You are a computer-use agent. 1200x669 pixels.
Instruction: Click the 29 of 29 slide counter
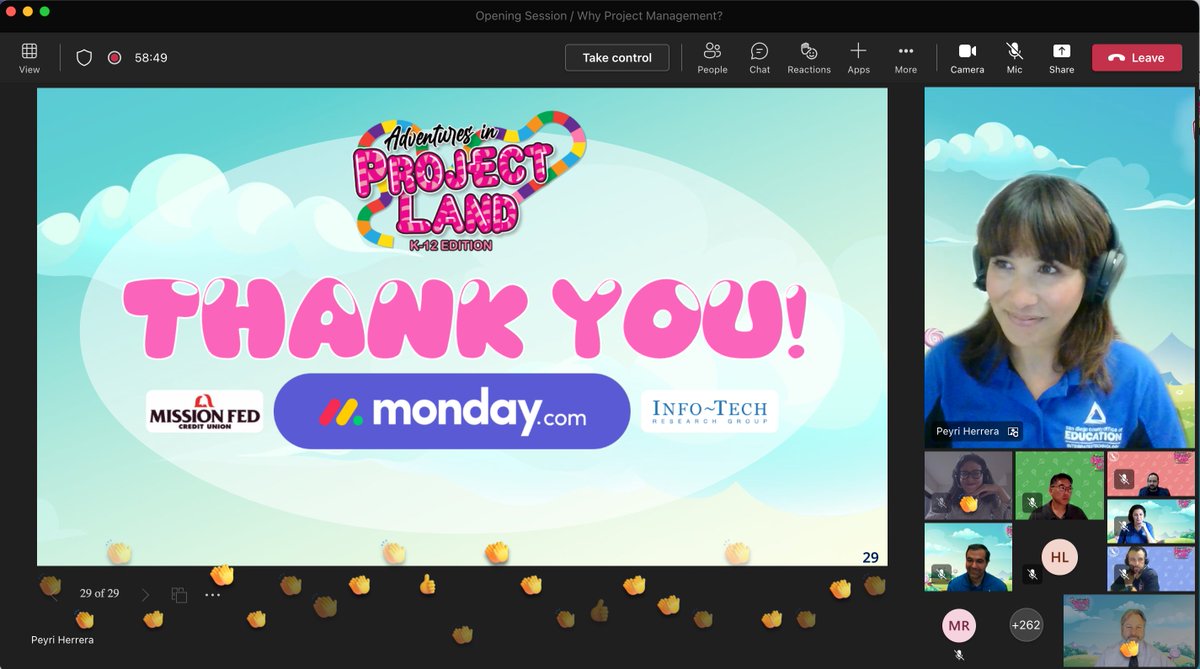point(99,594)
